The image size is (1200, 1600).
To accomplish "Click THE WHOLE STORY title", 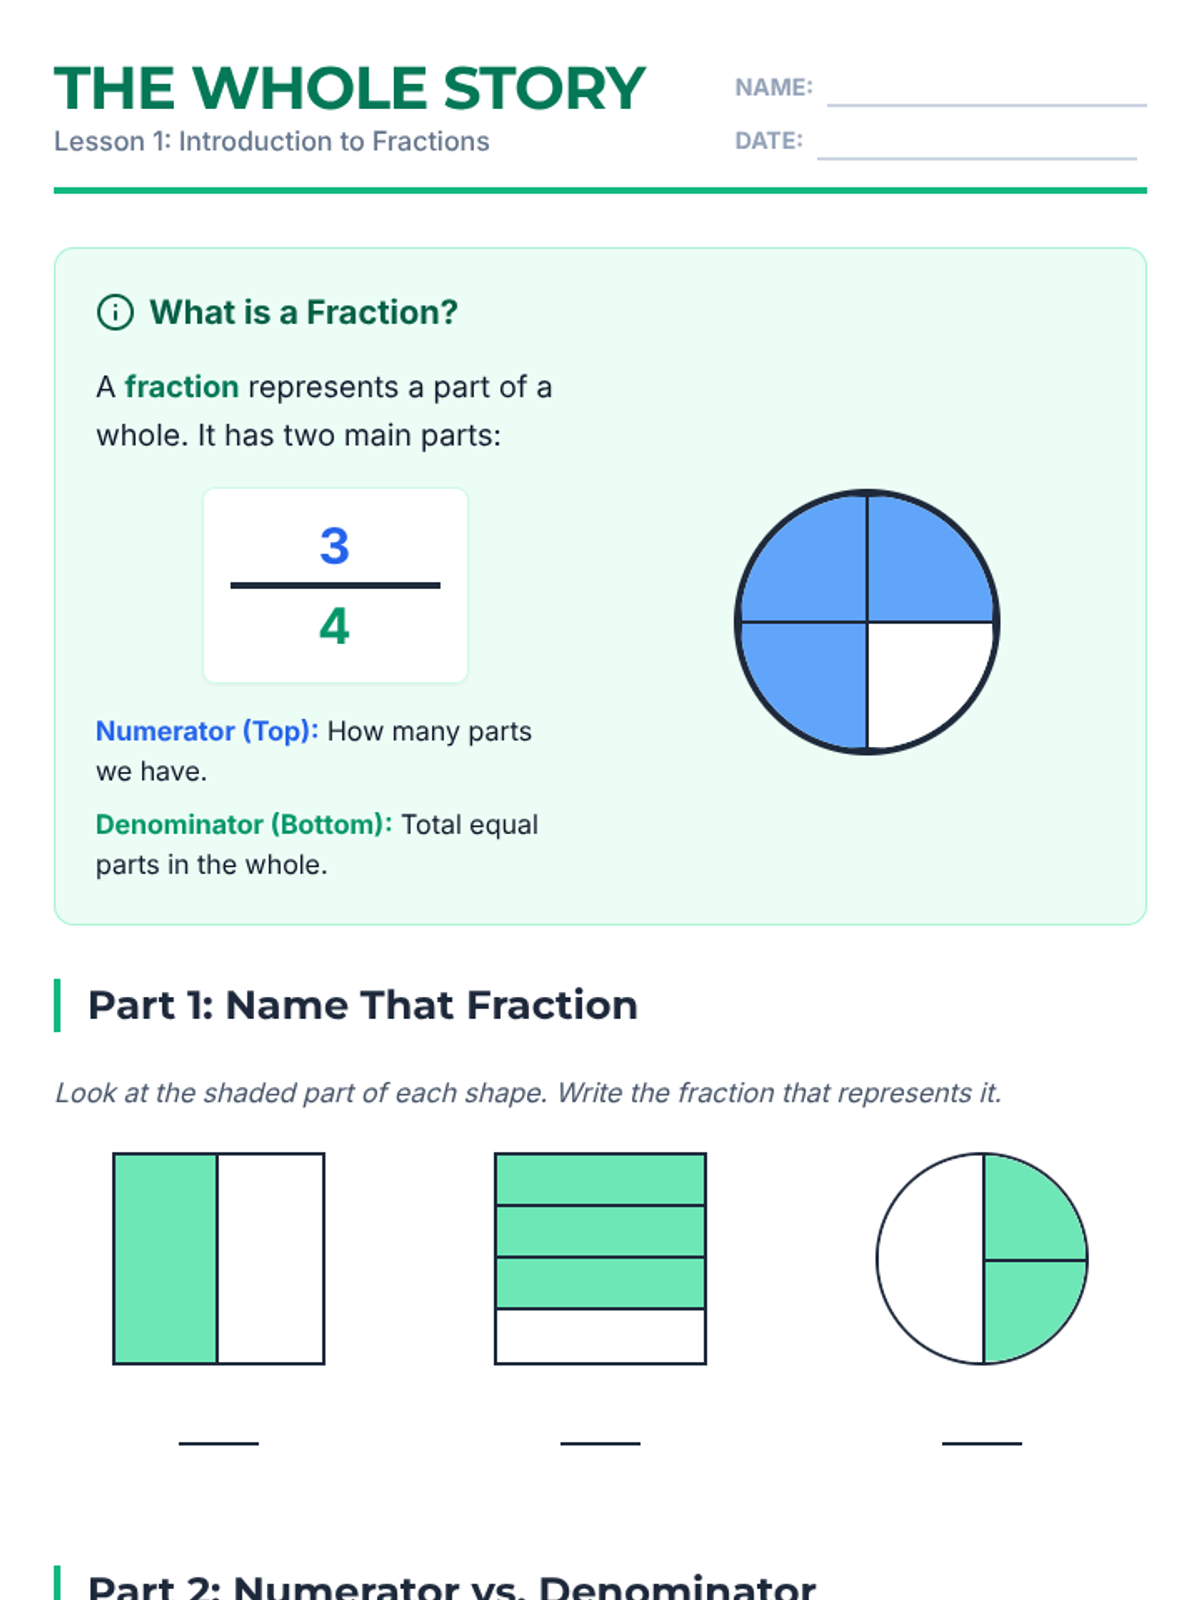I will coord(350,89).
